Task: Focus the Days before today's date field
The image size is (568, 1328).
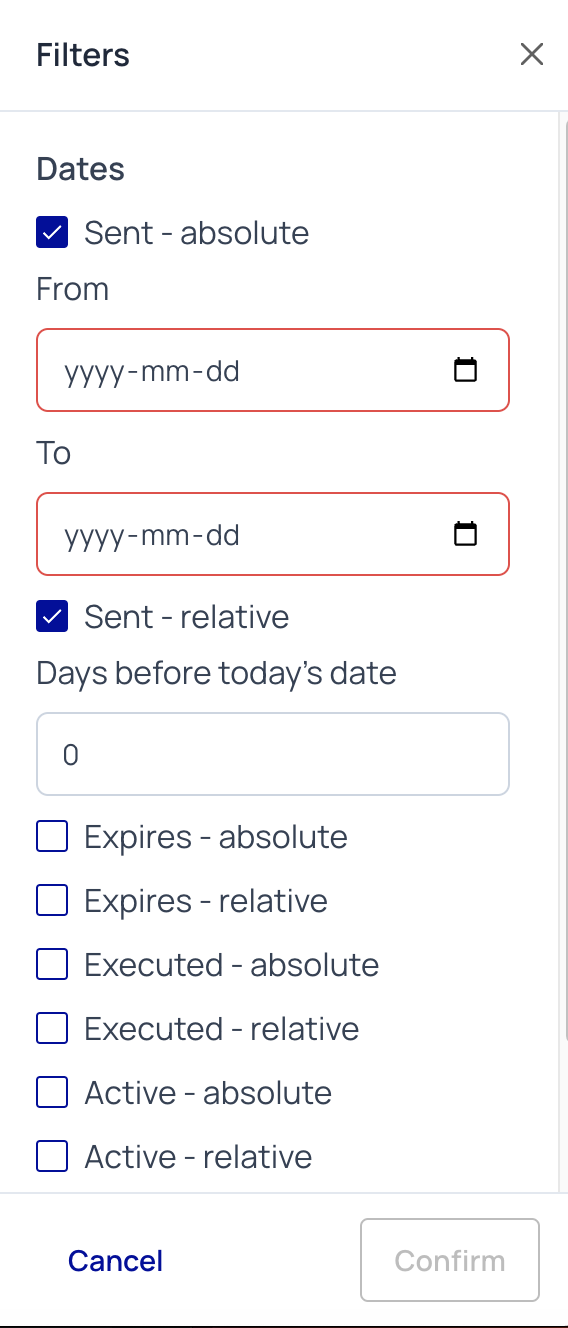Action: tap(273, 754)
